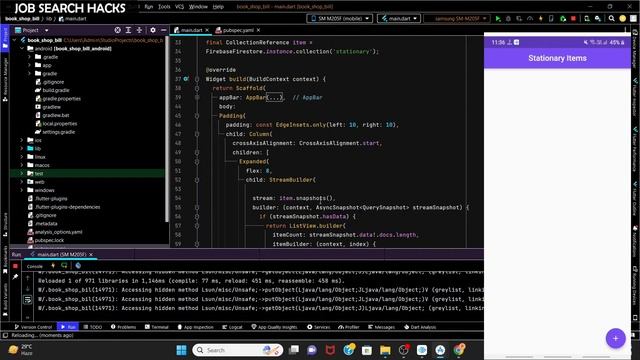
Task: Stop process with red square in Run panel
Action: coord(15,266)
